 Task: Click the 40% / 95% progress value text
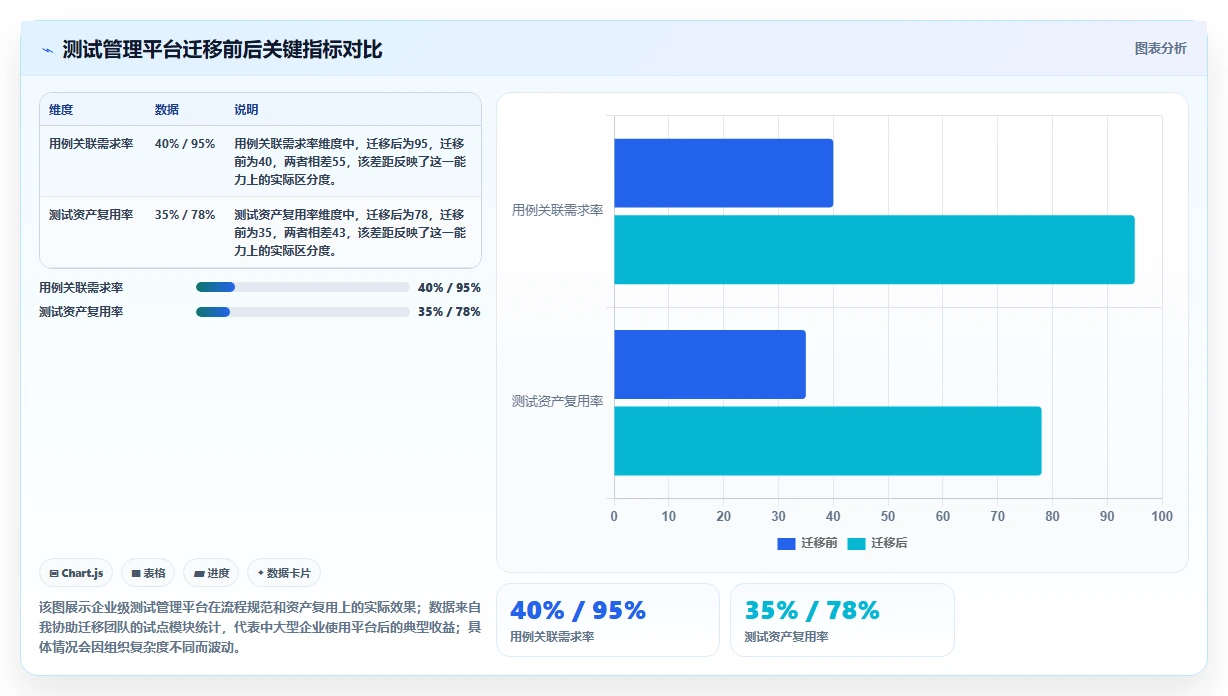pos(449,288)
